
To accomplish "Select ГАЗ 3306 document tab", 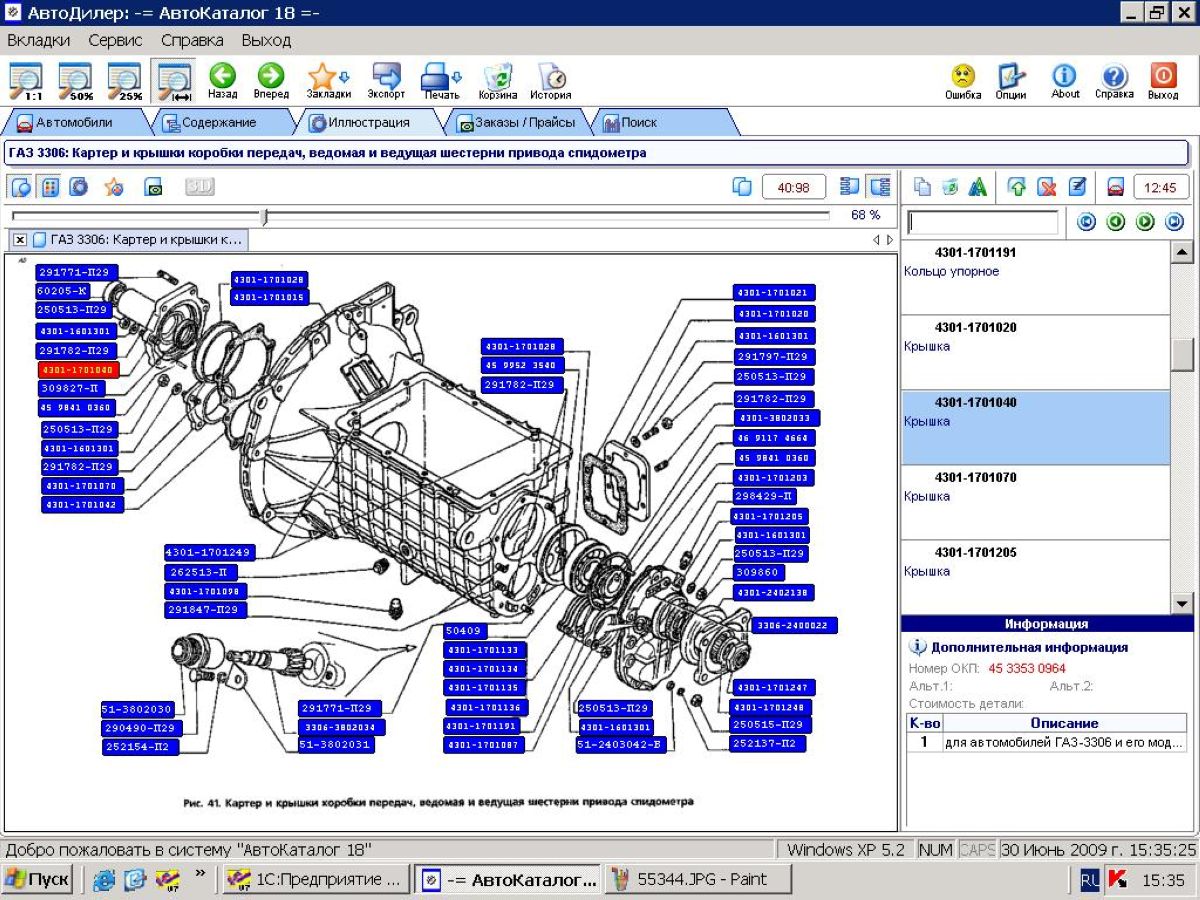I will tap(138, 240).
